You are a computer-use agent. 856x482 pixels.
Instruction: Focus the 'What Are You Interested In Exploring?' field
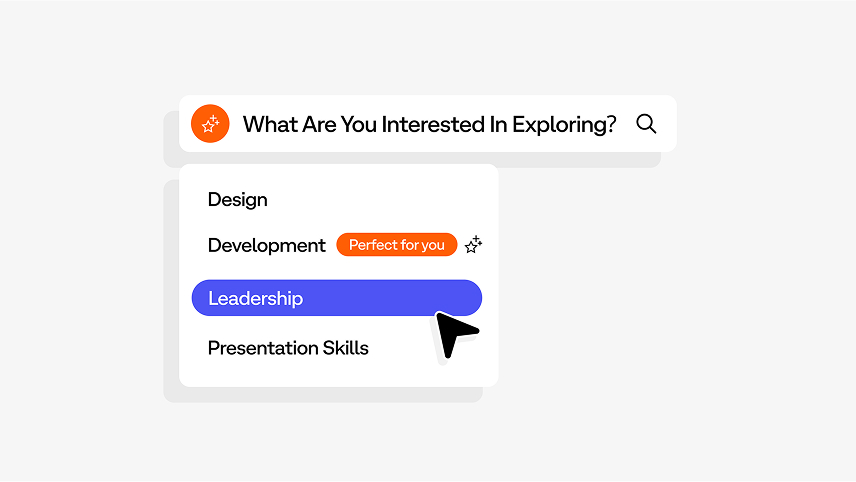pos(428,124)
